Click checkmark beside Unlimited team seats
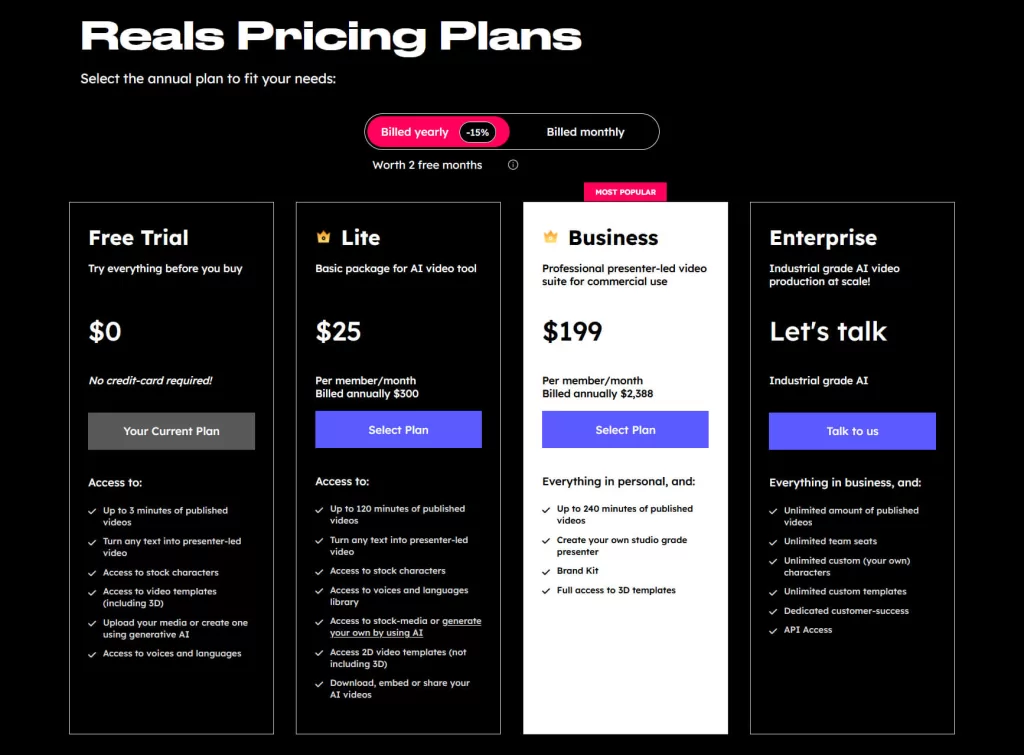1024x755 pixels. [x=773, y=542]
